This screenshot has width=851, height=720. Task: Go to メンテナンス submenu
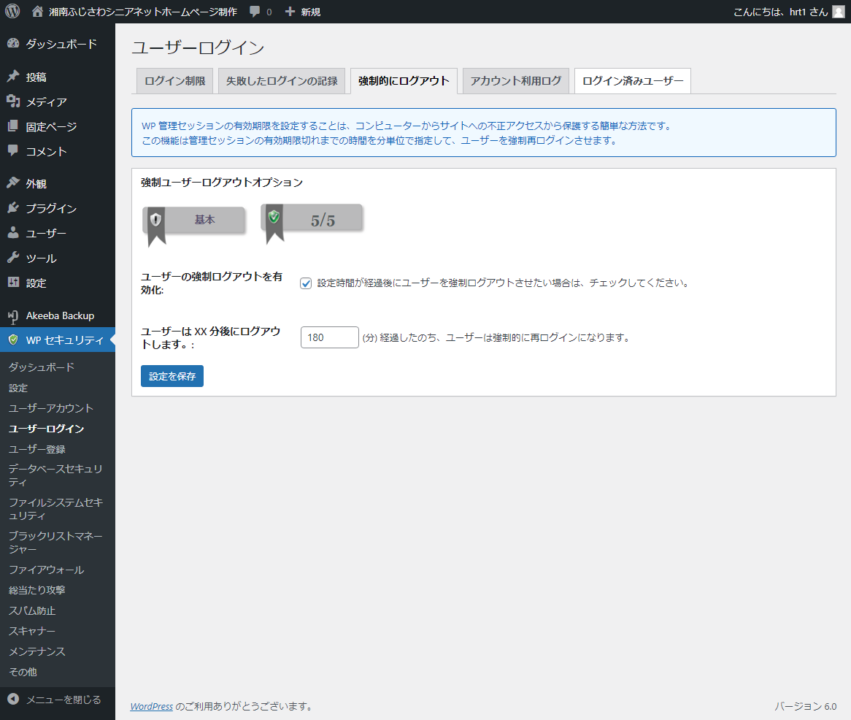coord(37,651)
